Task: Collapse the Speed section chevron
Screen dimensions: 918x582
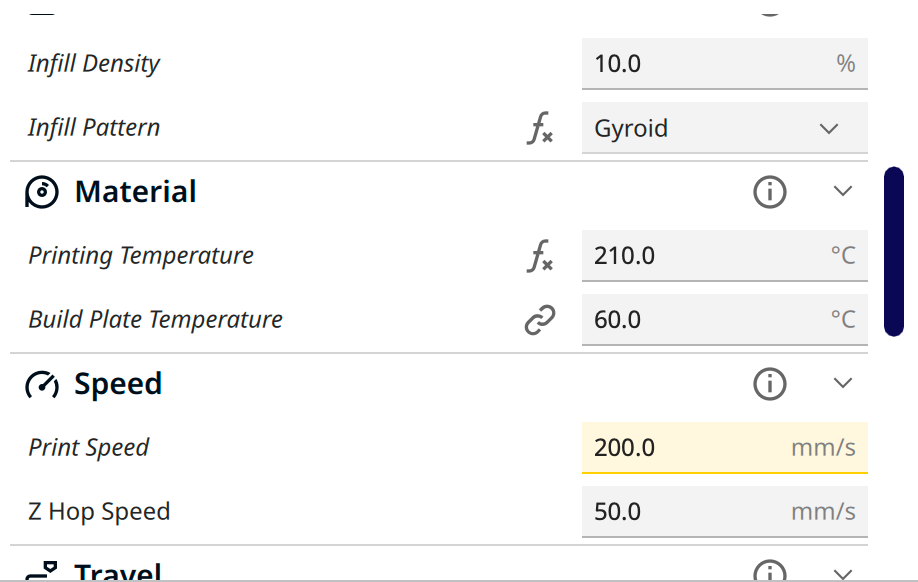Action: click(843, 384)
